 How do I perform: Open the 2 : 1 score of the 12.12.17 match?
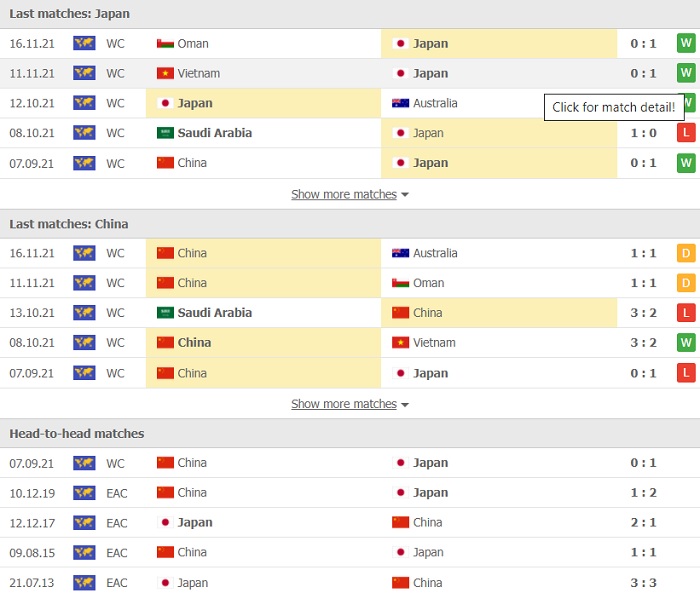coord(643,523)
